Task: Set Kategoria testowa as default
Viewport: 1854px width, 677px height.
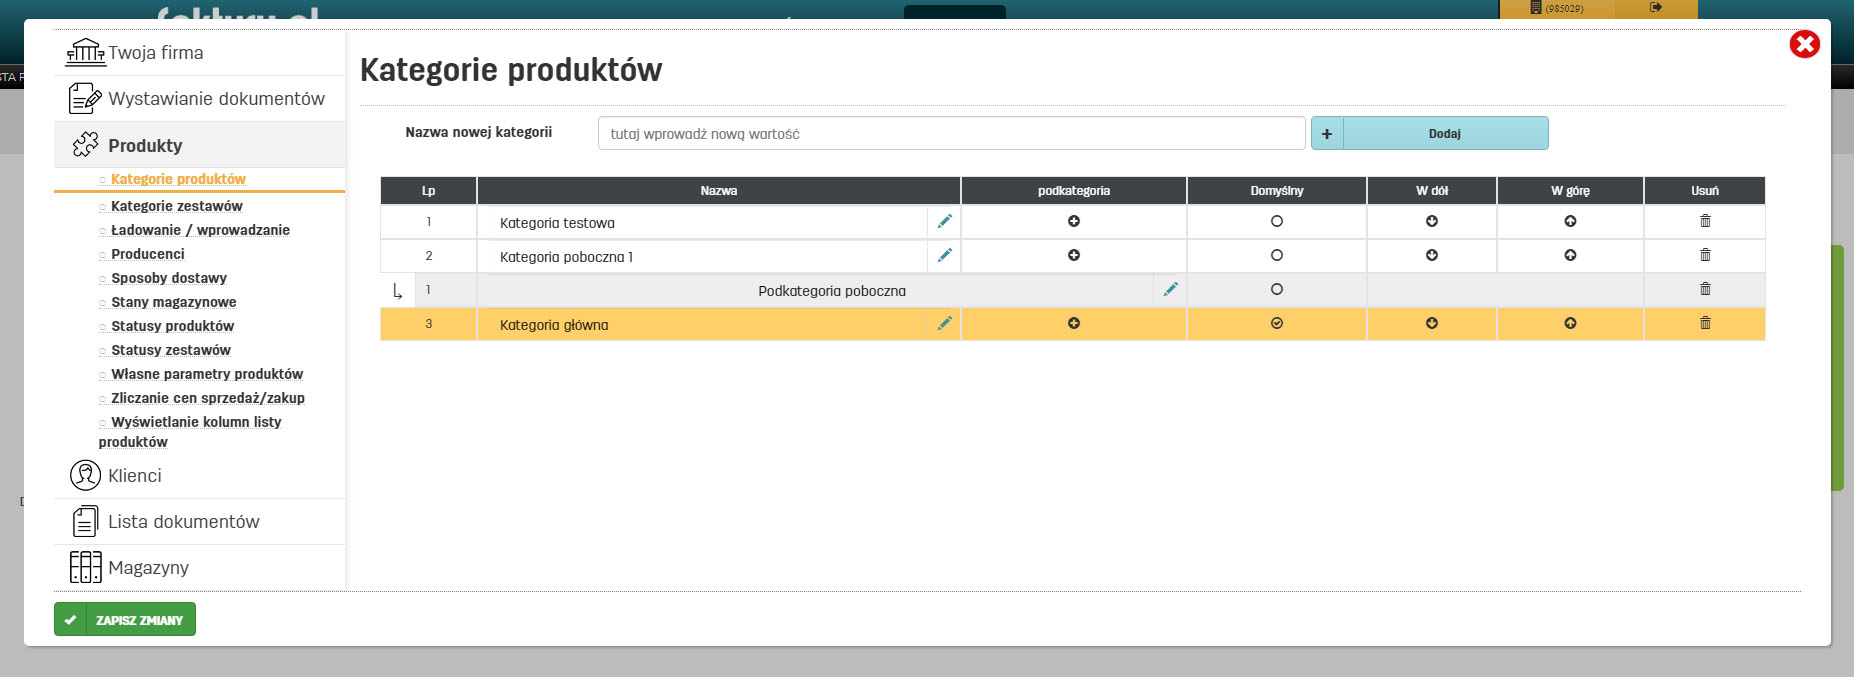Action: click(x=1277, y=221)
